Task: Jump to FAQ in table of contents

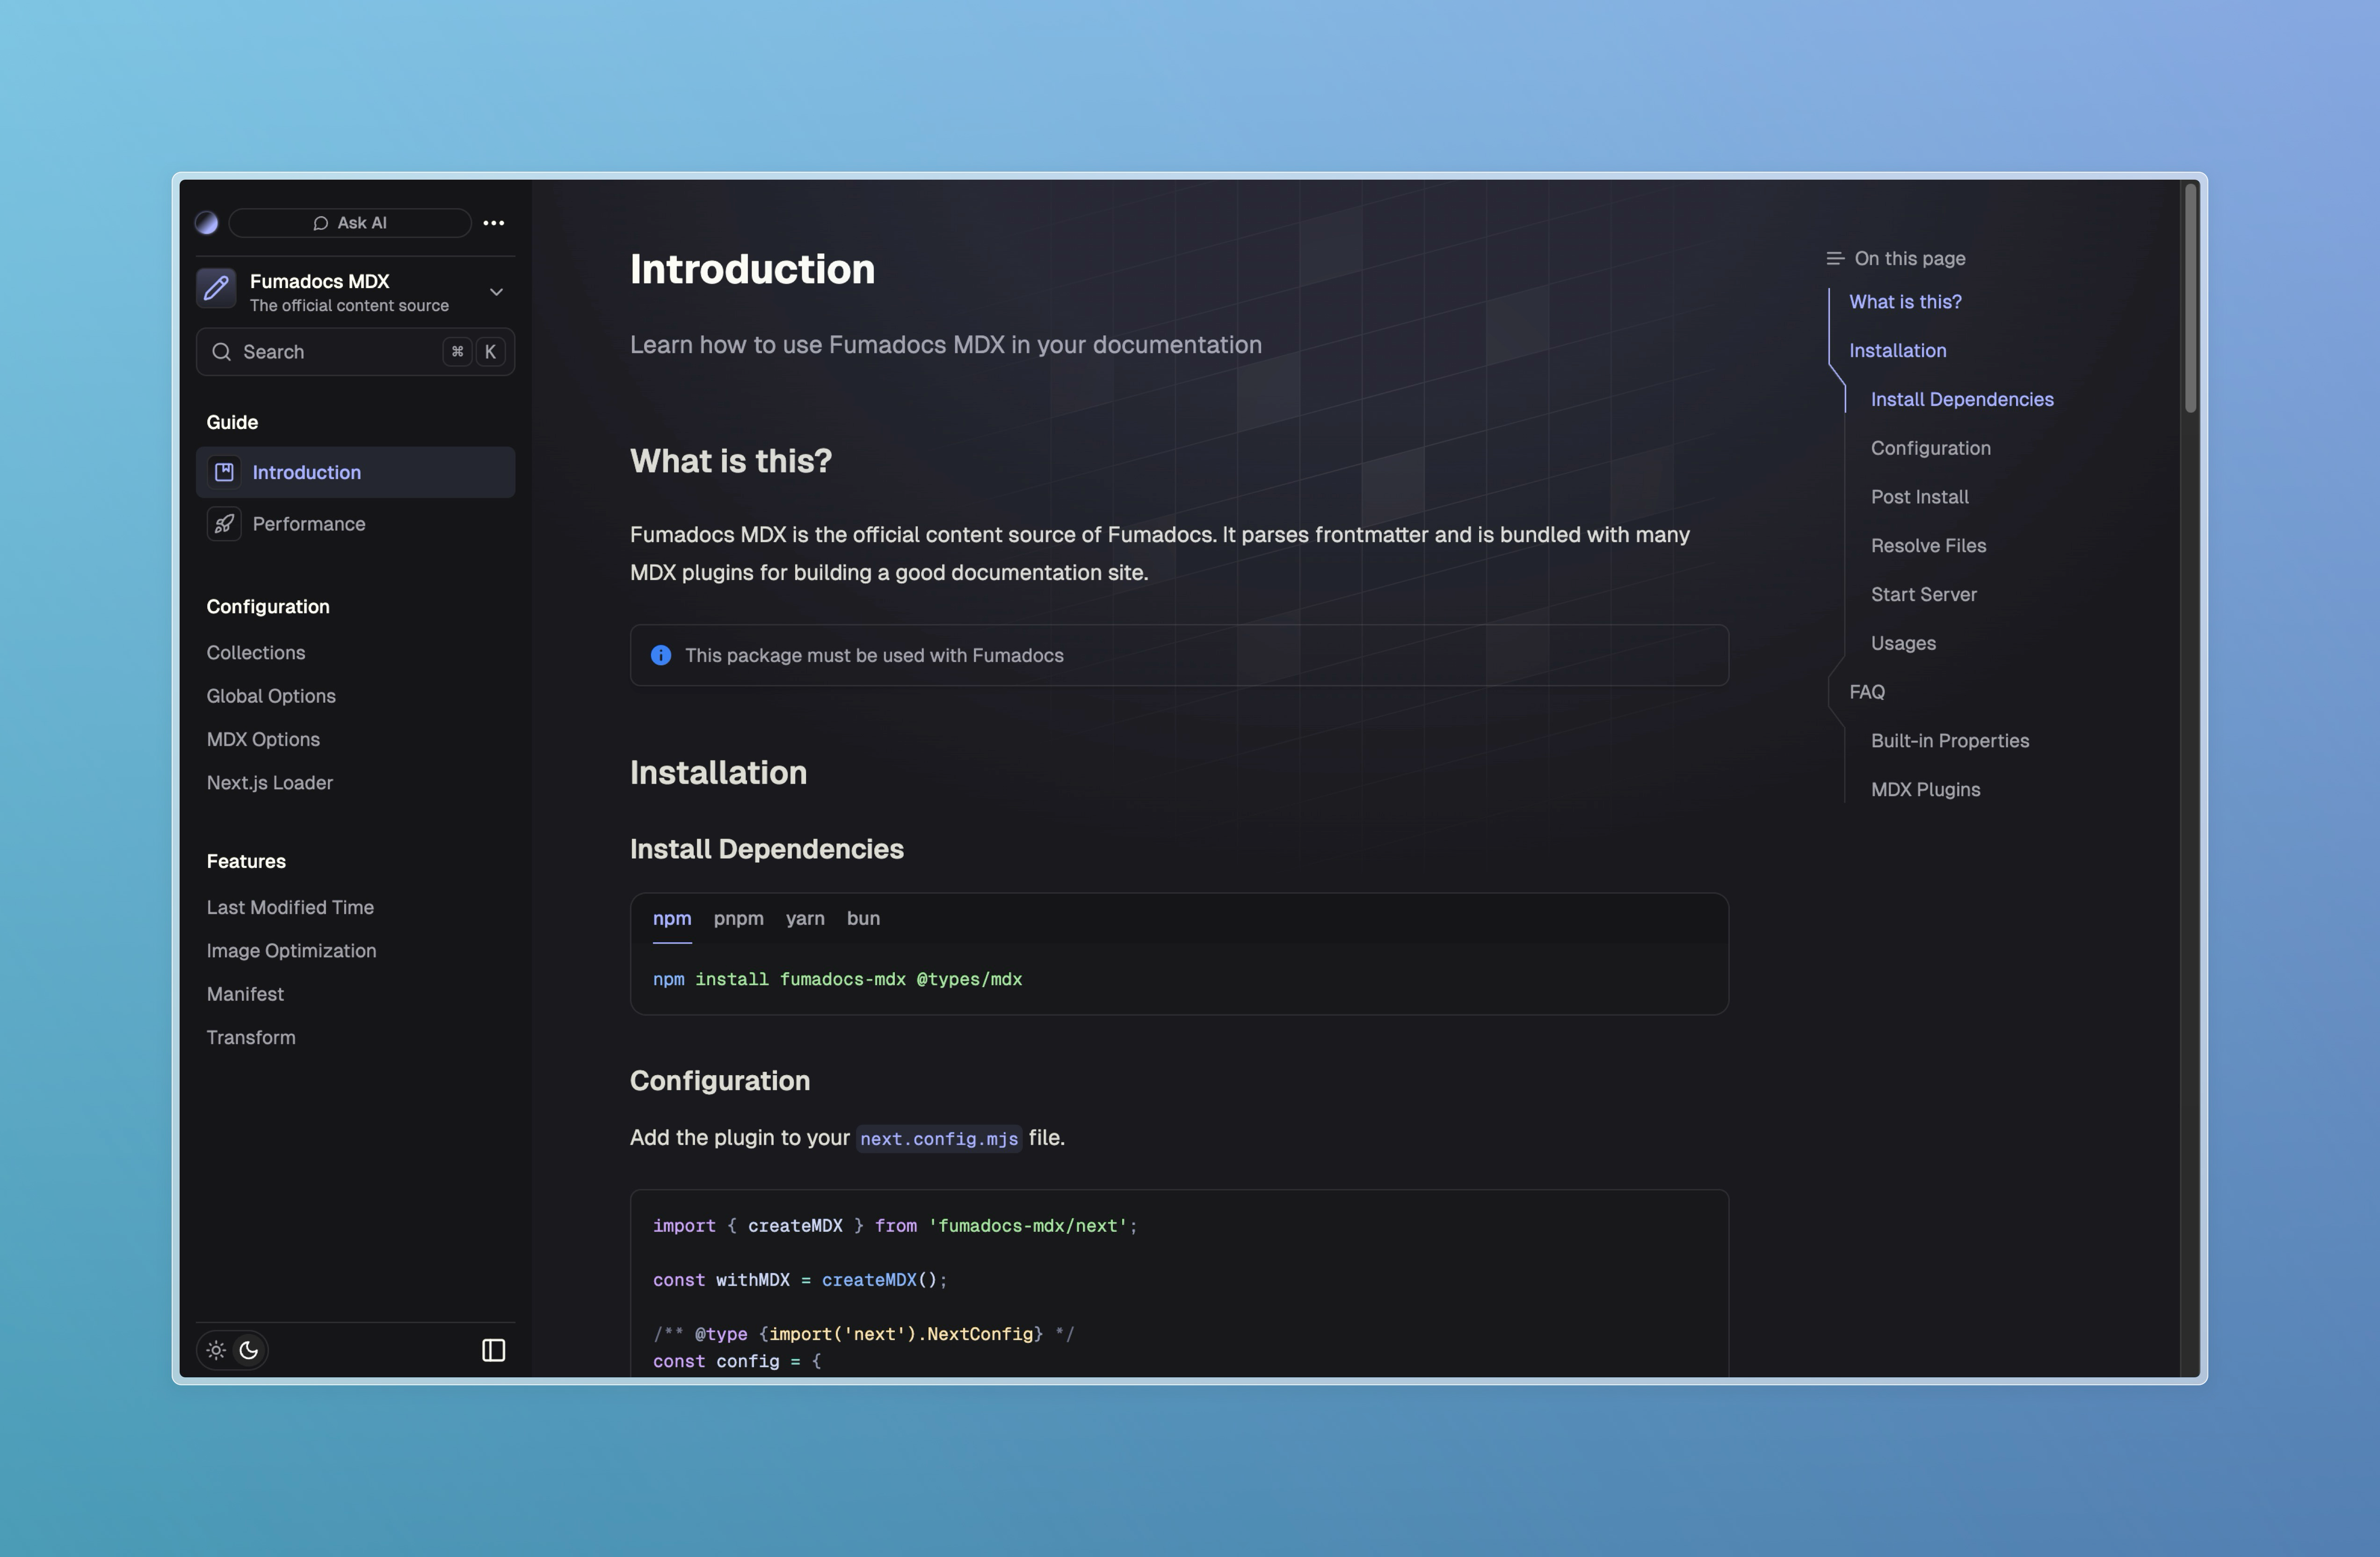Action: pos(1866,692)
